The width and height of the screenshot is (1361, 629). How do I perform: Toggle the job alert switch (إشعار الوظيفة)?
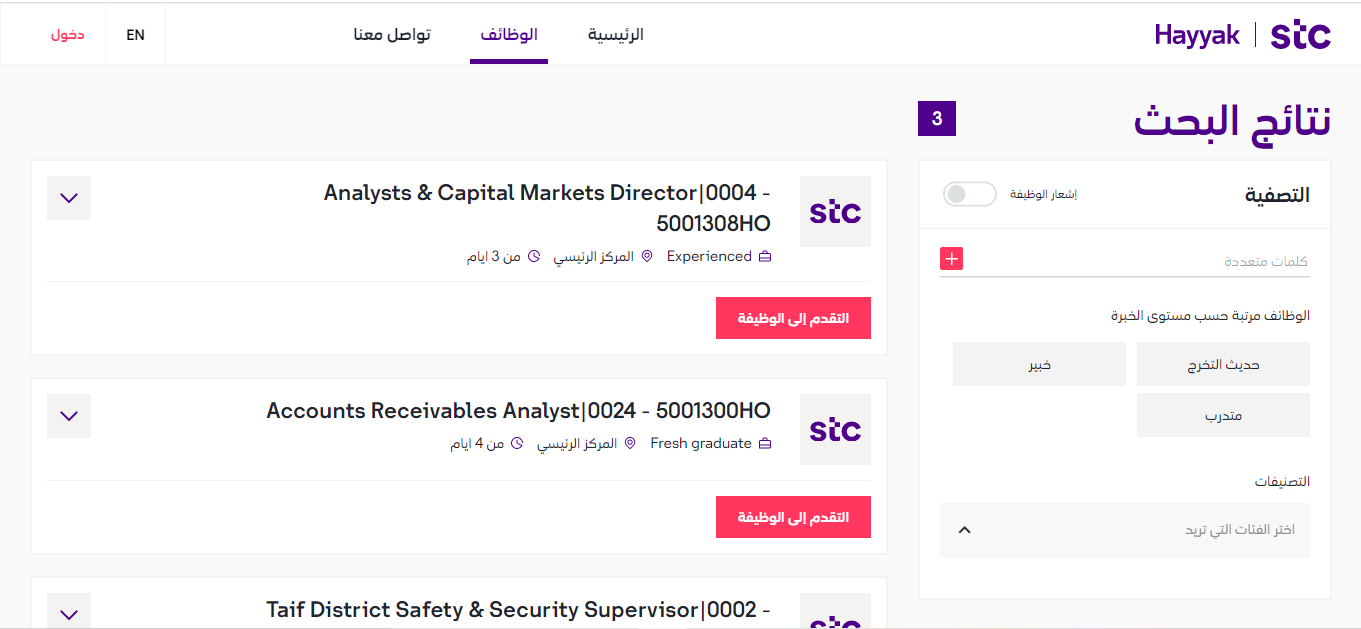coord(970,194)
